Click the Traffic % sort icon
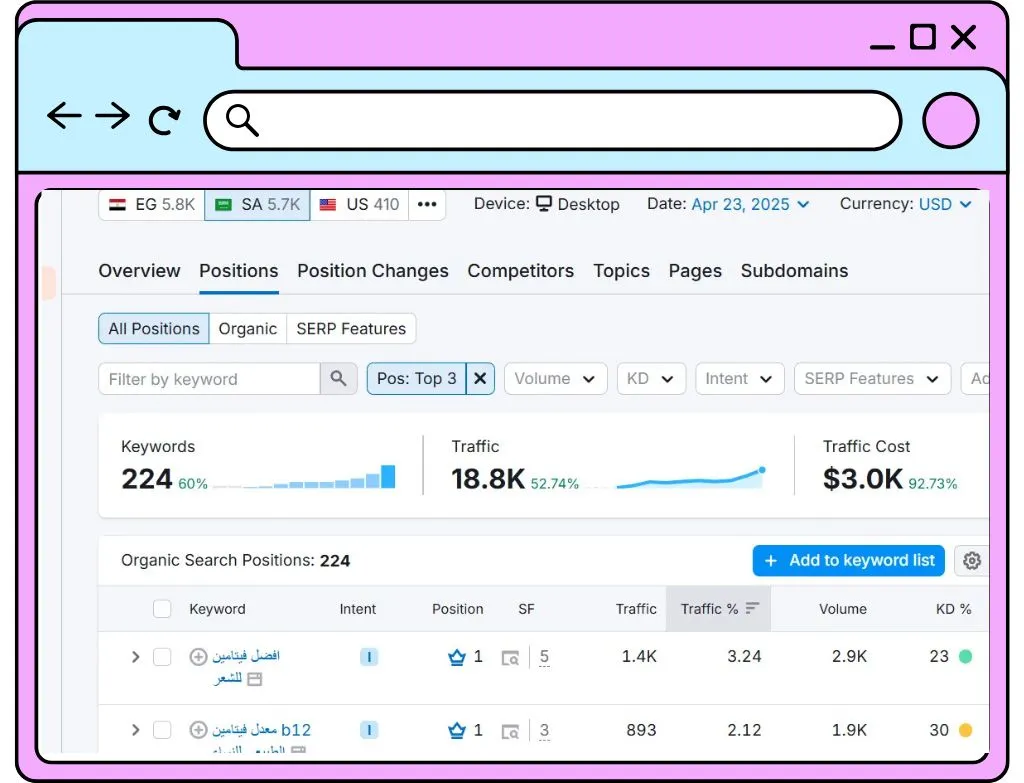This screenshot has height=783, width=1024. tap(752, 609)
